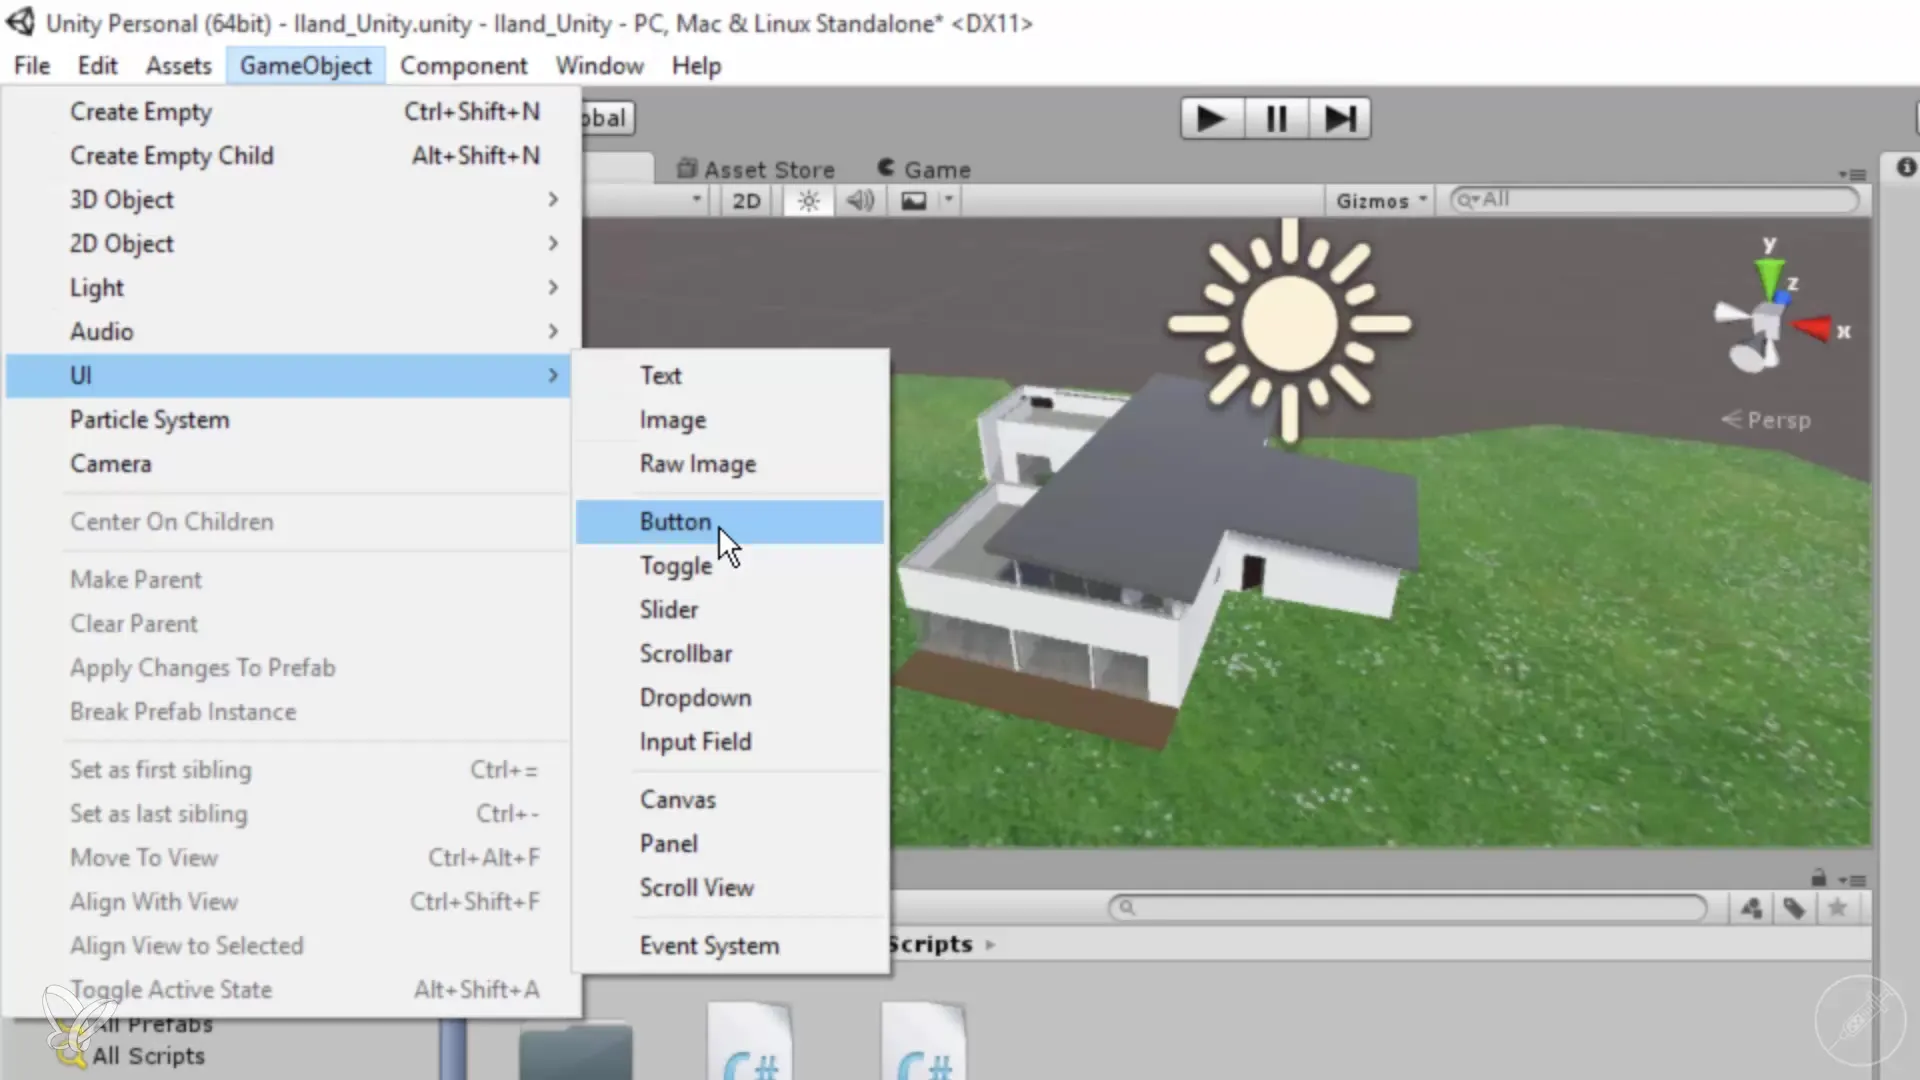
Task: Create a UI Raw Image element
Action: (x=730, y=464)
